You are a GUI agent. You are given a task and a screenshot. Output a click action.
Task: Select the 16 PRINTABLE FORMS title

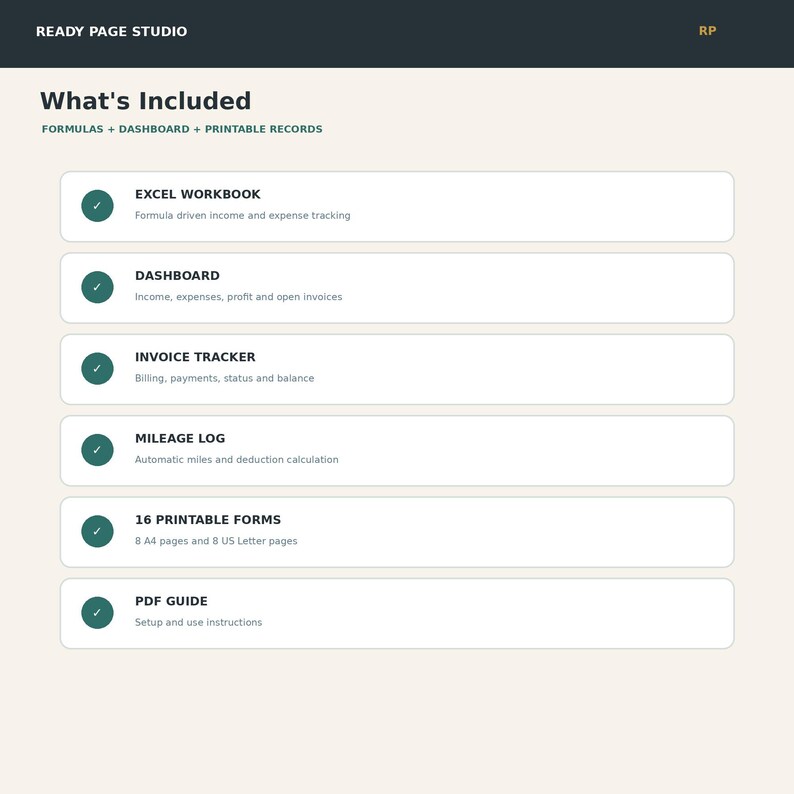click(208, 520)
